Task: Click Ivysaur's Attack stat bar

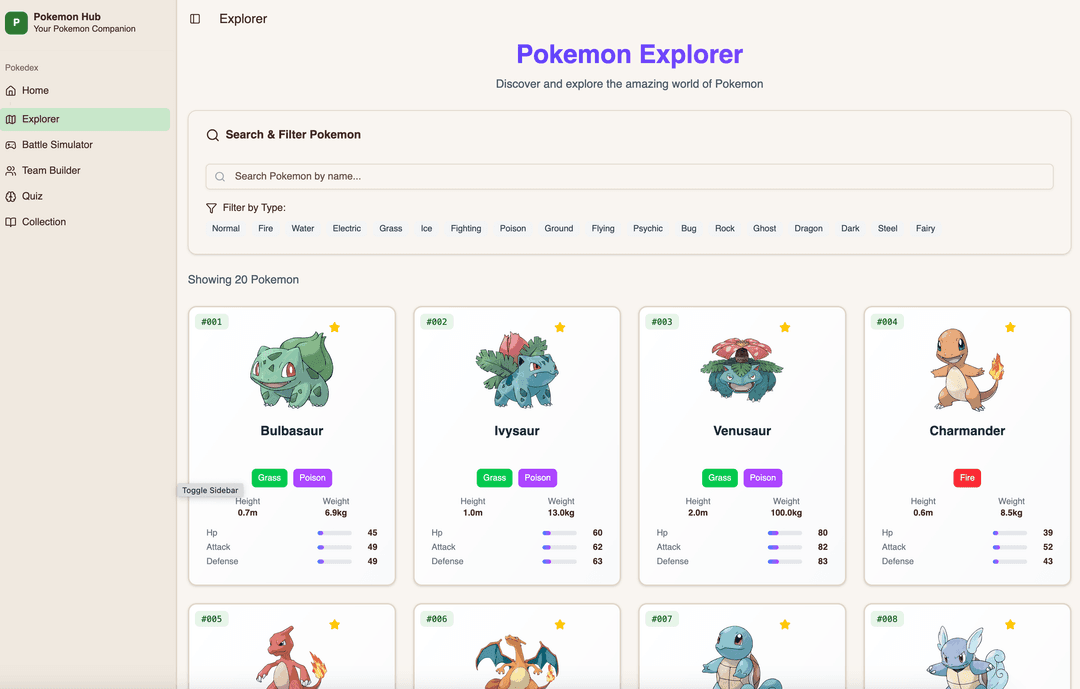Action: tap(559, 547)
